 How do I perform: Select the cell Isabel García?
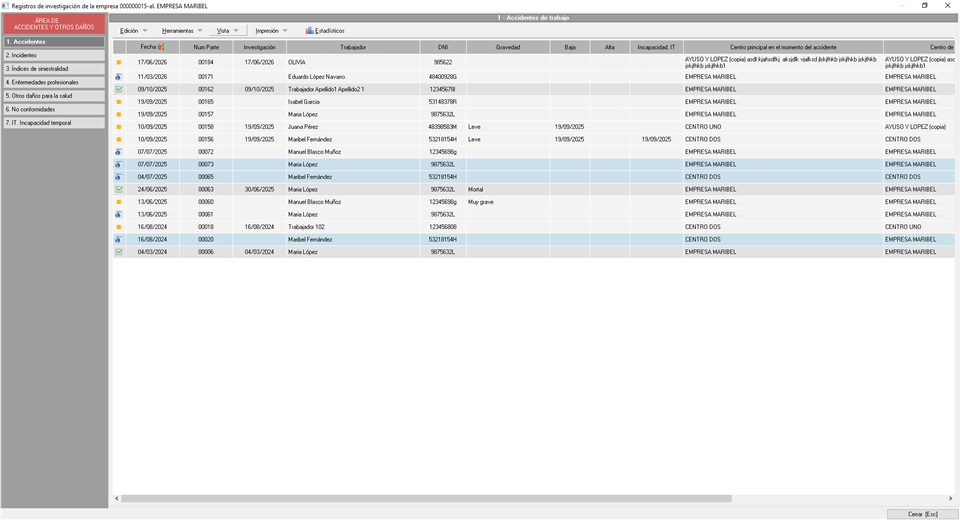353,102
